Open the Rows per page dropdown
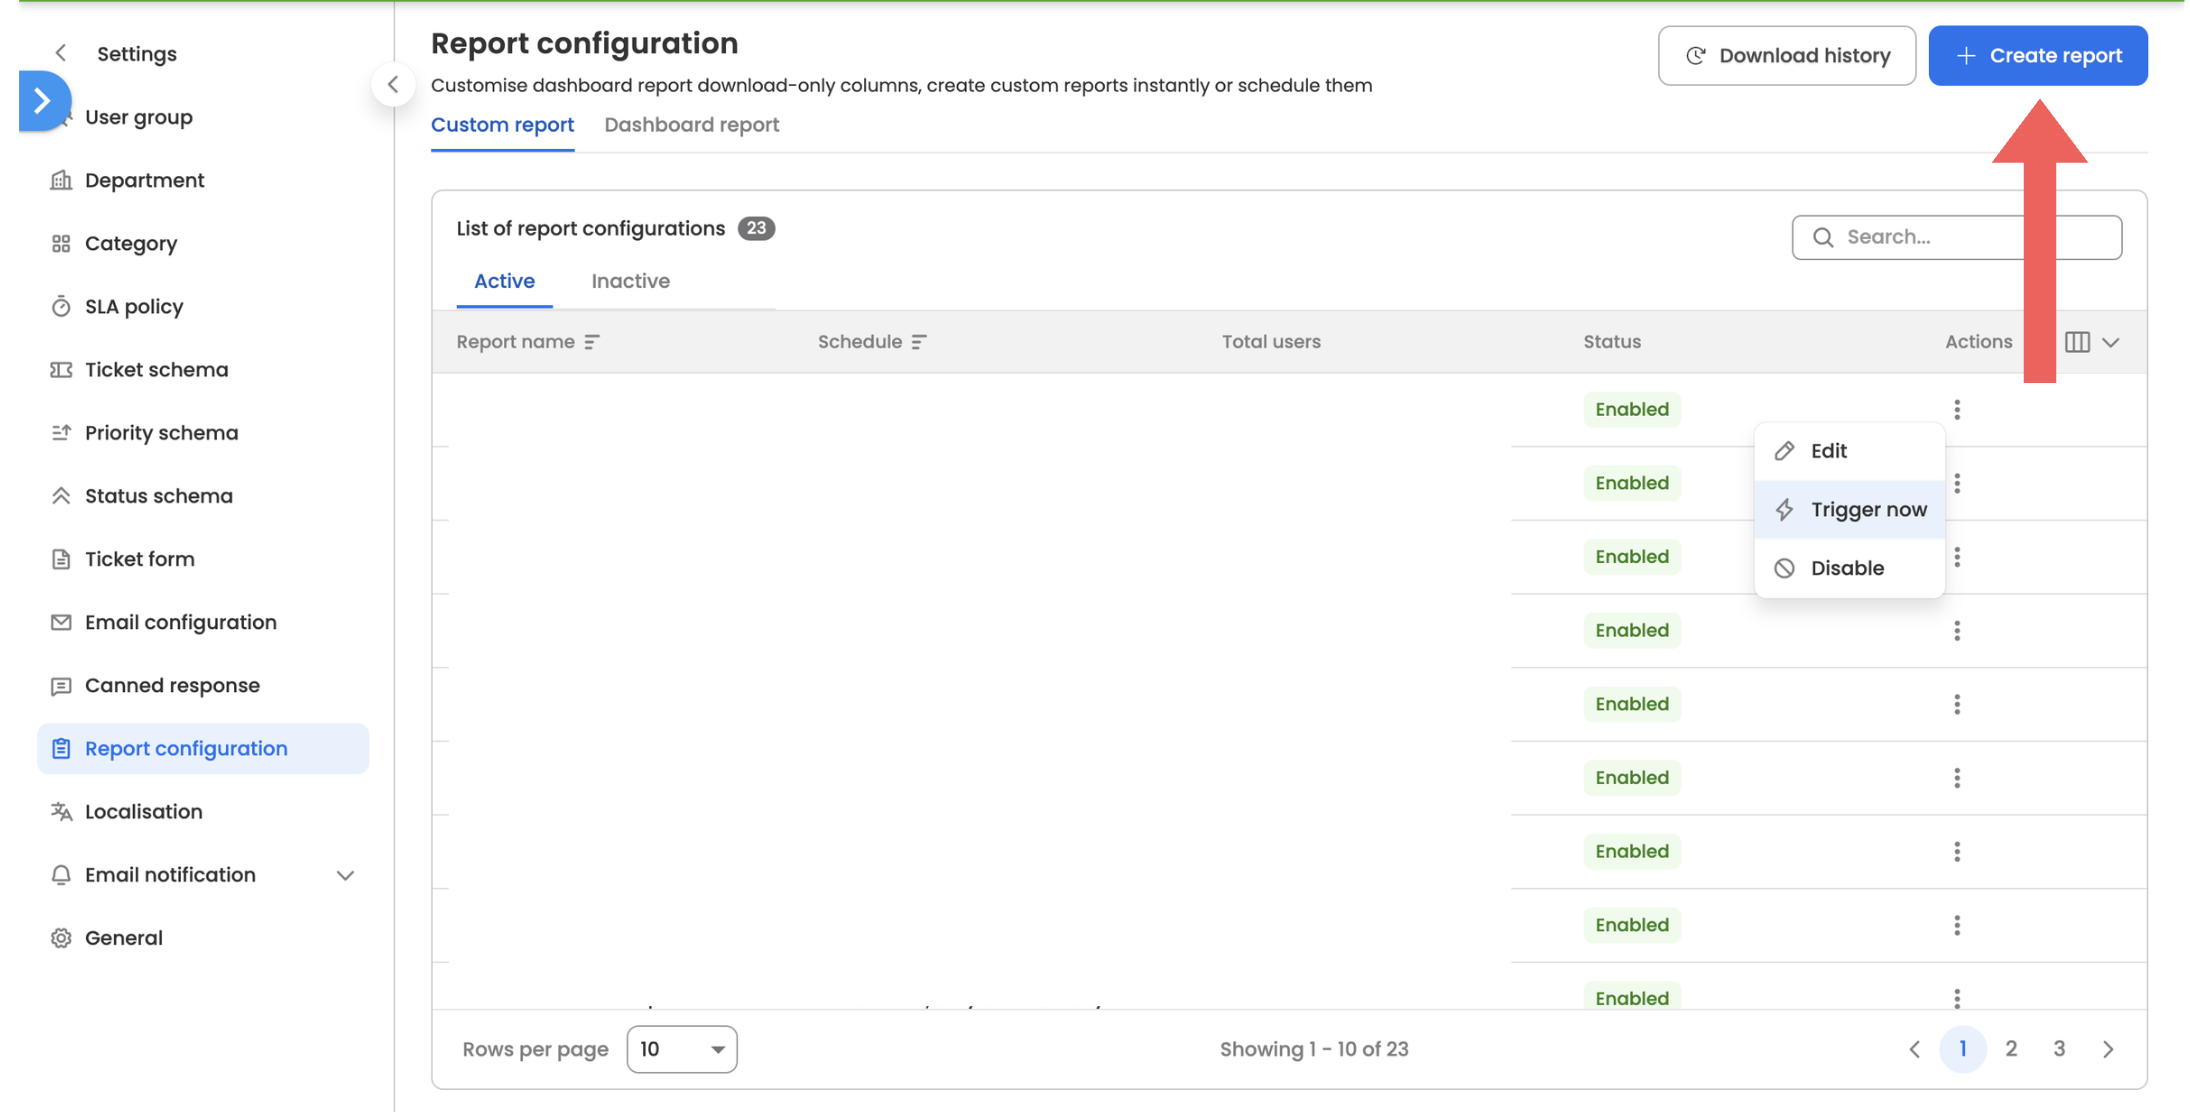The height and width of the screenshot is (1112, 2190). (x=682, y=1049)
